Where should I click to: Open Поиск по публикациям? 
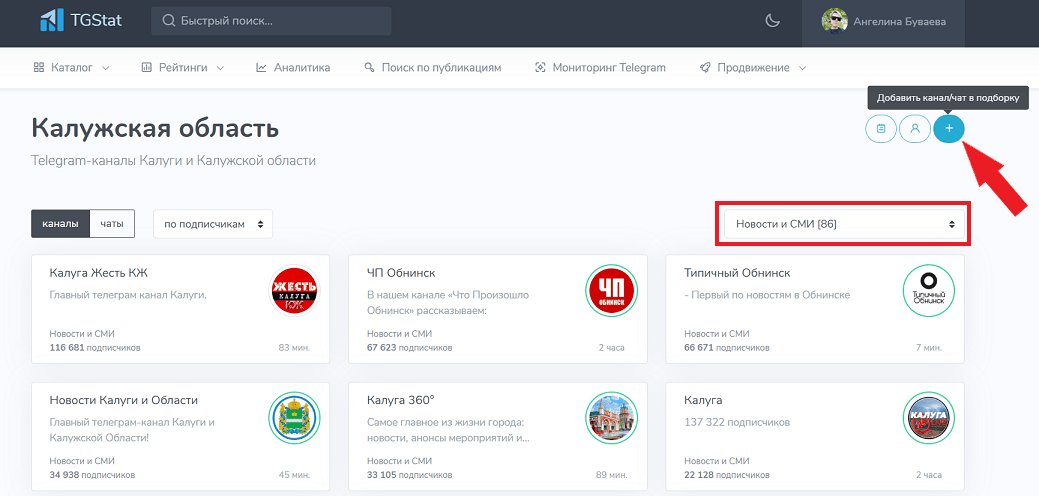pos(432,68)
